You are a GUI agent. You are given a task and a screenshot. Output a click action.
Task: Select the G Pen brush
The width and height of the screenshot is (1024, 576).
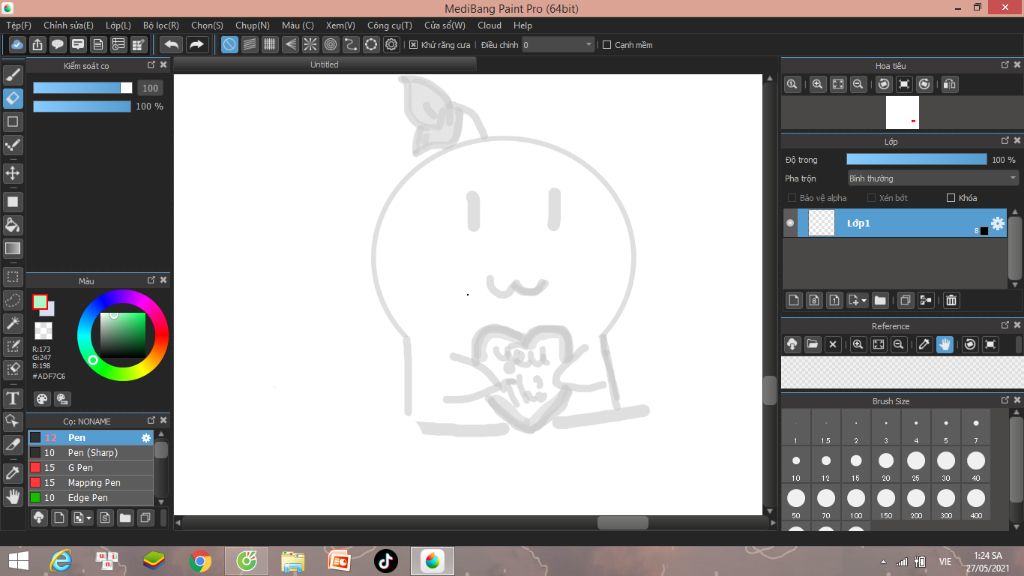[x=91, y=468]
